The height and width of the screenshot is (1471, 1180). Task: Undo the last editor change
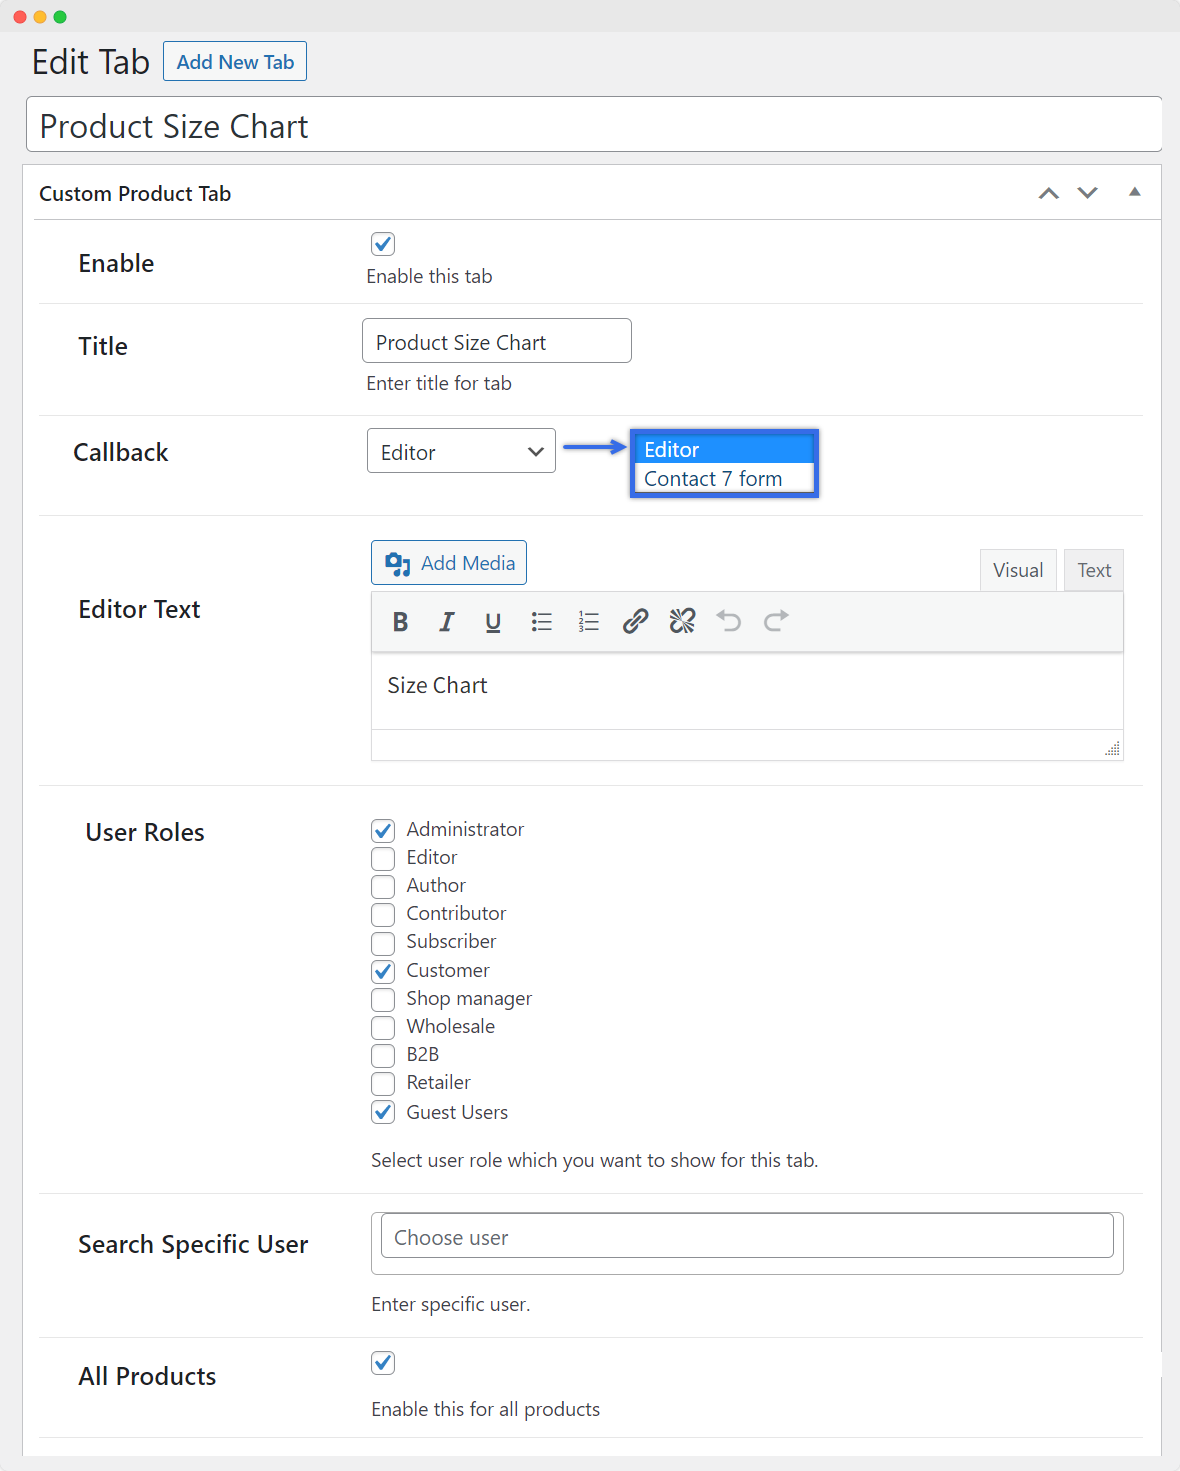tap(729, 622)
